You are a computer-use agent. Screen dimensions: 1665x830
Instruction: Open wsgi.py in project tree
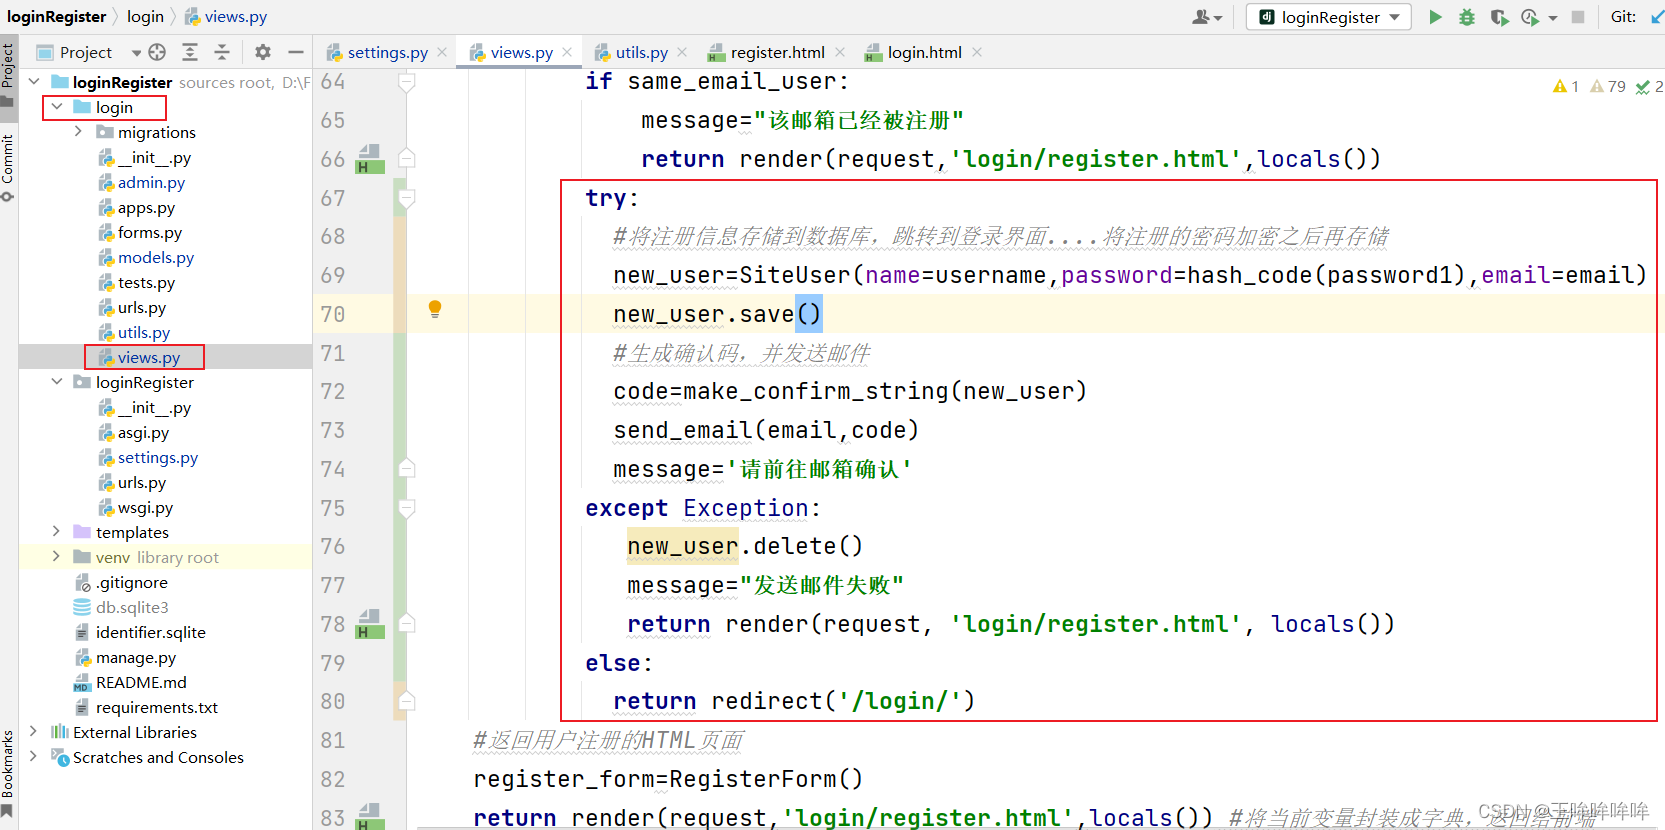click(x=145, y=507)
